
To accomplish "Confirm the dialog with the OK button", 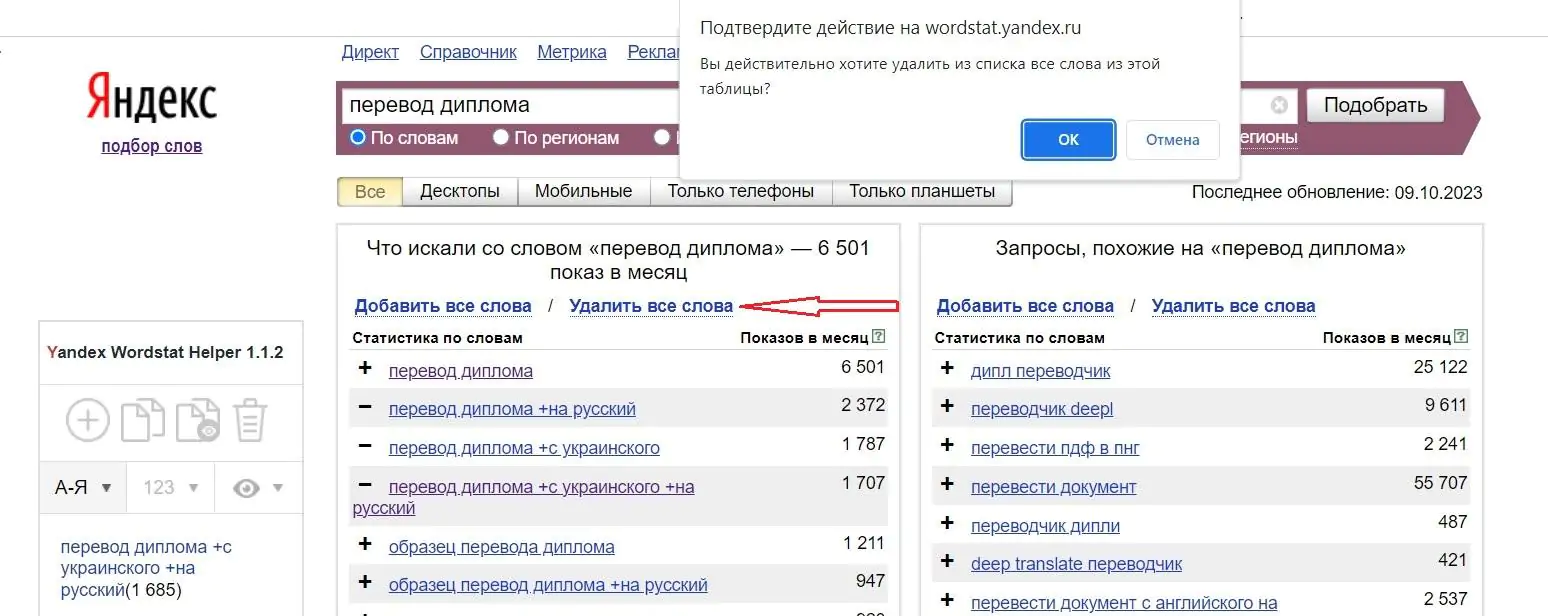I will pos(1068,139).
